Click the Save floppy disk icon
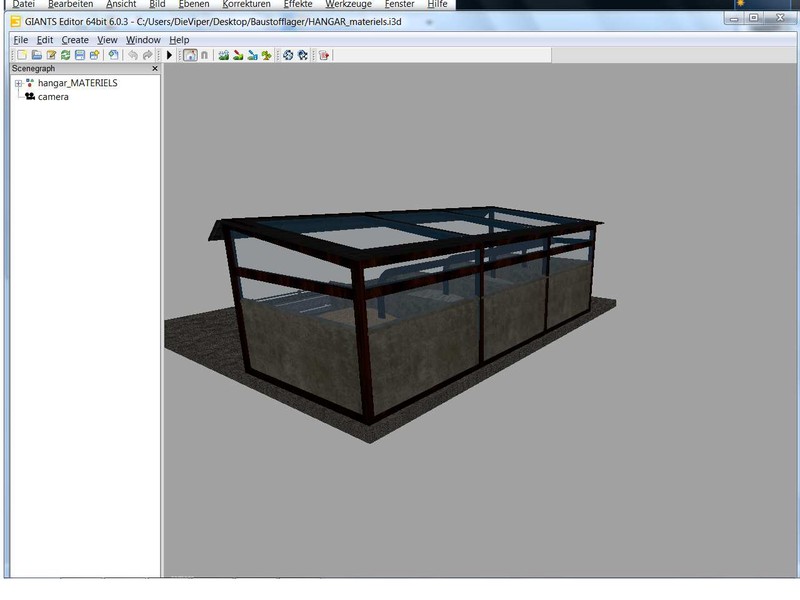The height and width of the screenshot is (600, 800). tap(80, 55)
